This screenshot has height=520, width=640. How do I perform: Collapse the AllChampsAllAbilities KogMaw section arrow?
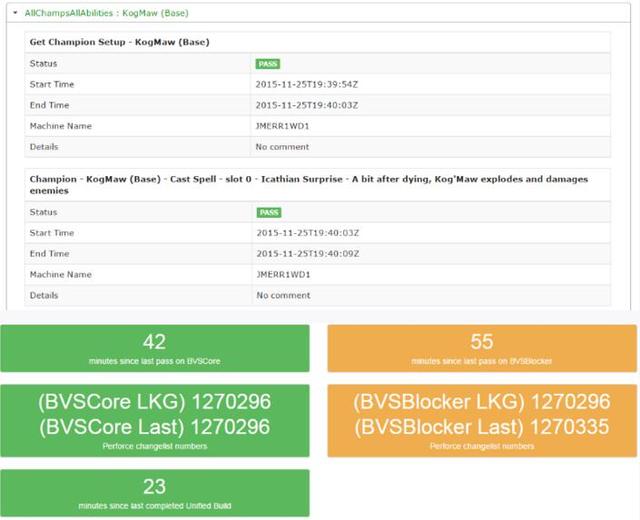[15, 13]
